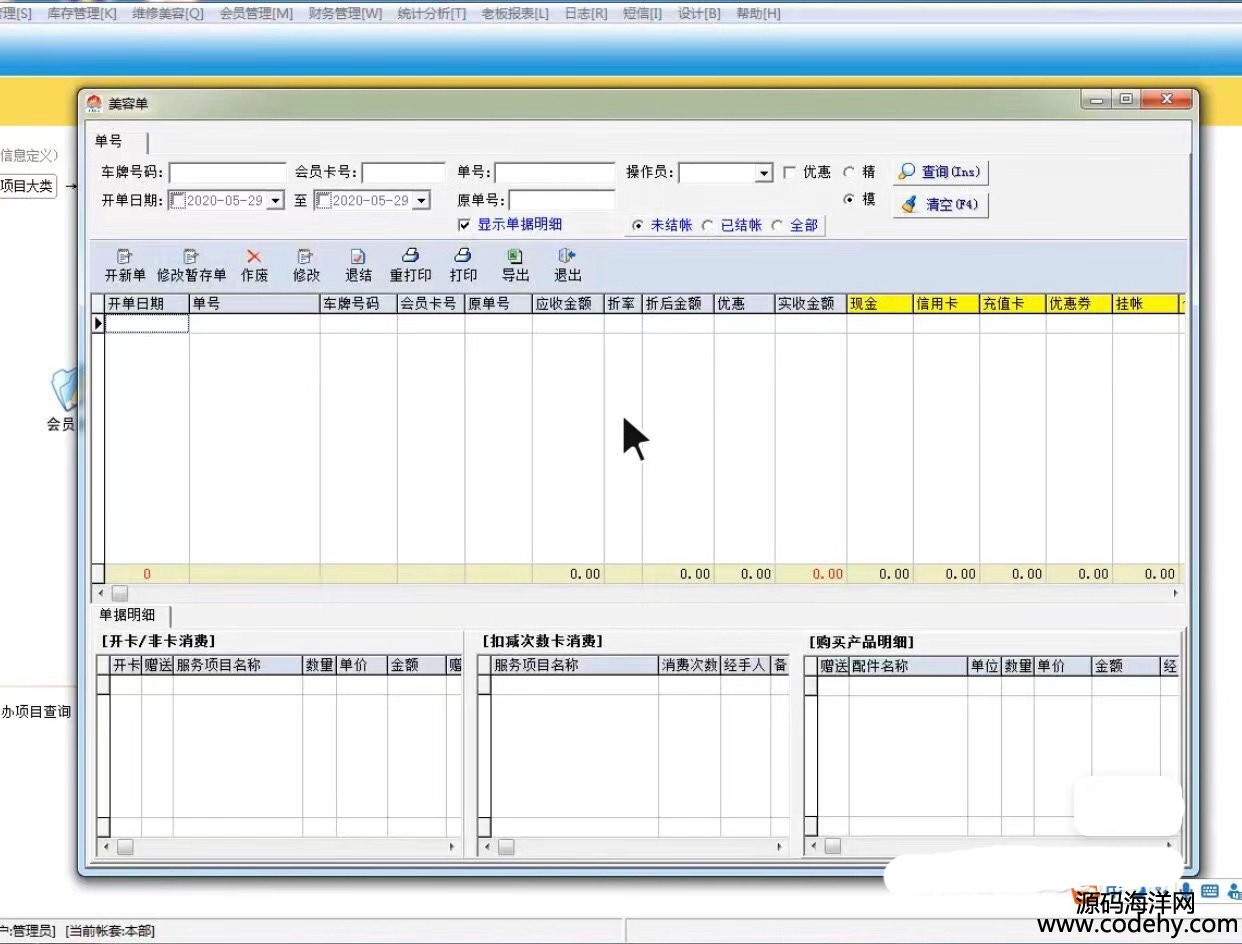
Task: Toggle the 优惠 checkbox
Action: pyautogui.click(x=790, y=173)
